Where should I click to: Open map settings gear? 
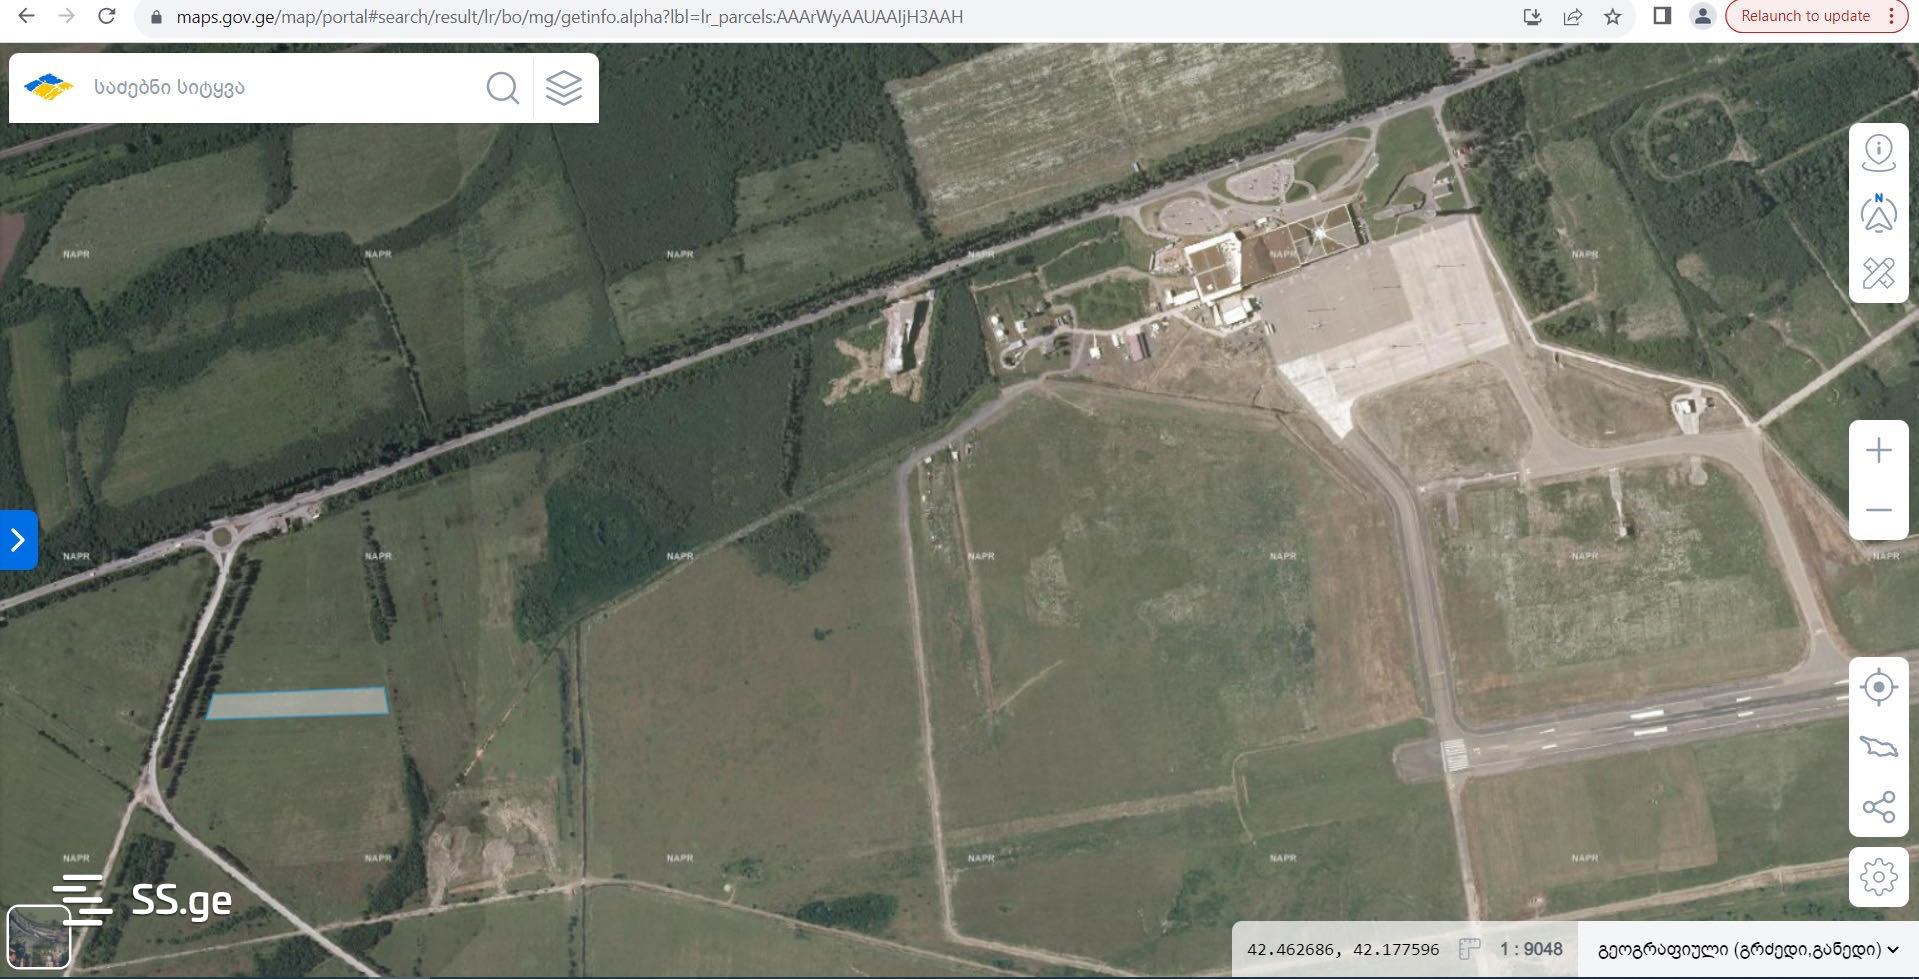coord(1879,877)
